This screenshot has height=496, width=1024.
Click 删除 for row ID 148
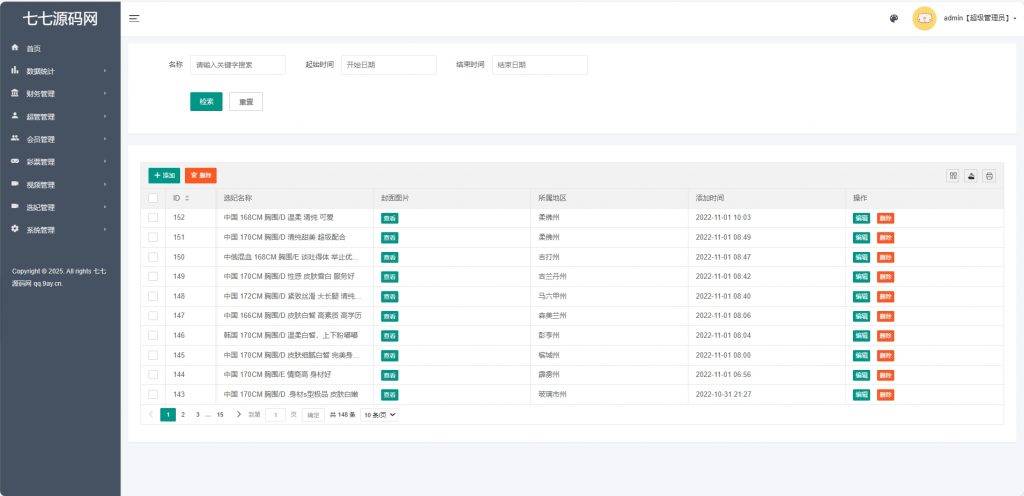pyautogui.click(x=886, y=296)
